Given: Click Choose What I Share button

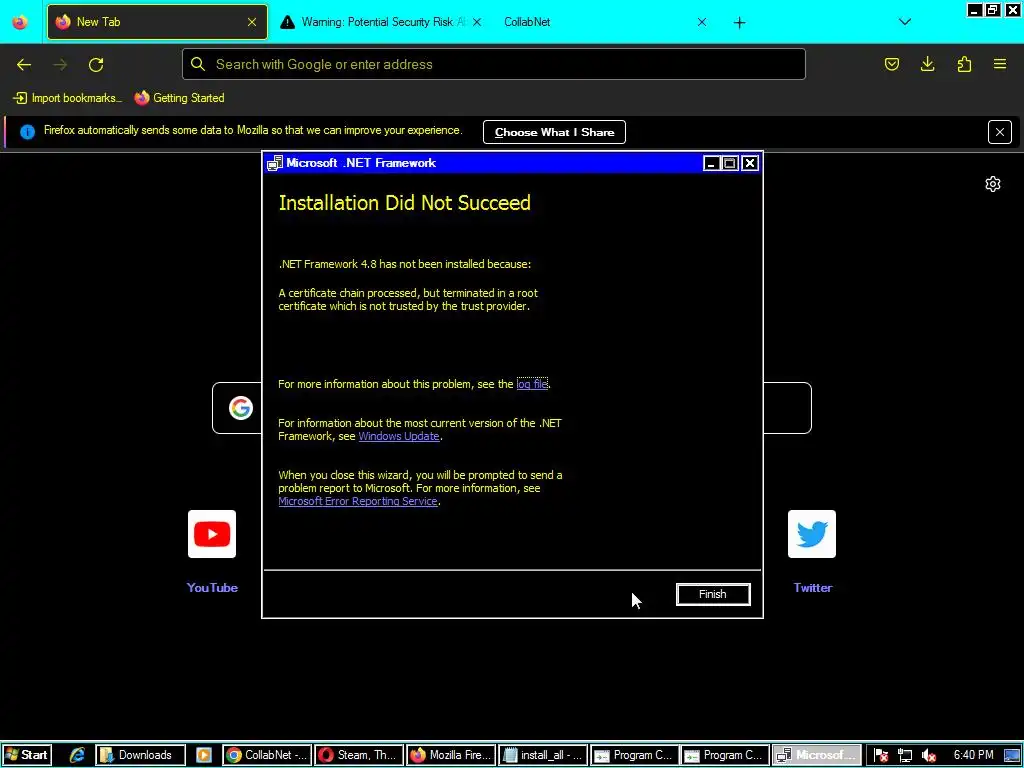Looking at the screenshot, I should 554,132.
